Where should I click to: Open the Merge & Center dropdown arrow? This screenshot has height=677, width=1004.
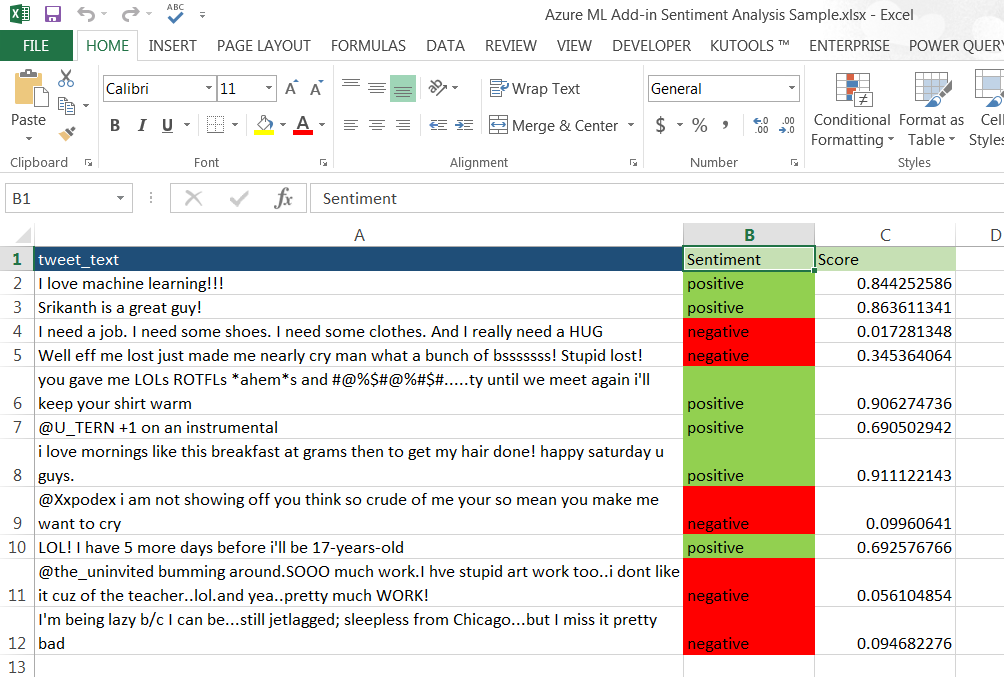coord(631,125)
